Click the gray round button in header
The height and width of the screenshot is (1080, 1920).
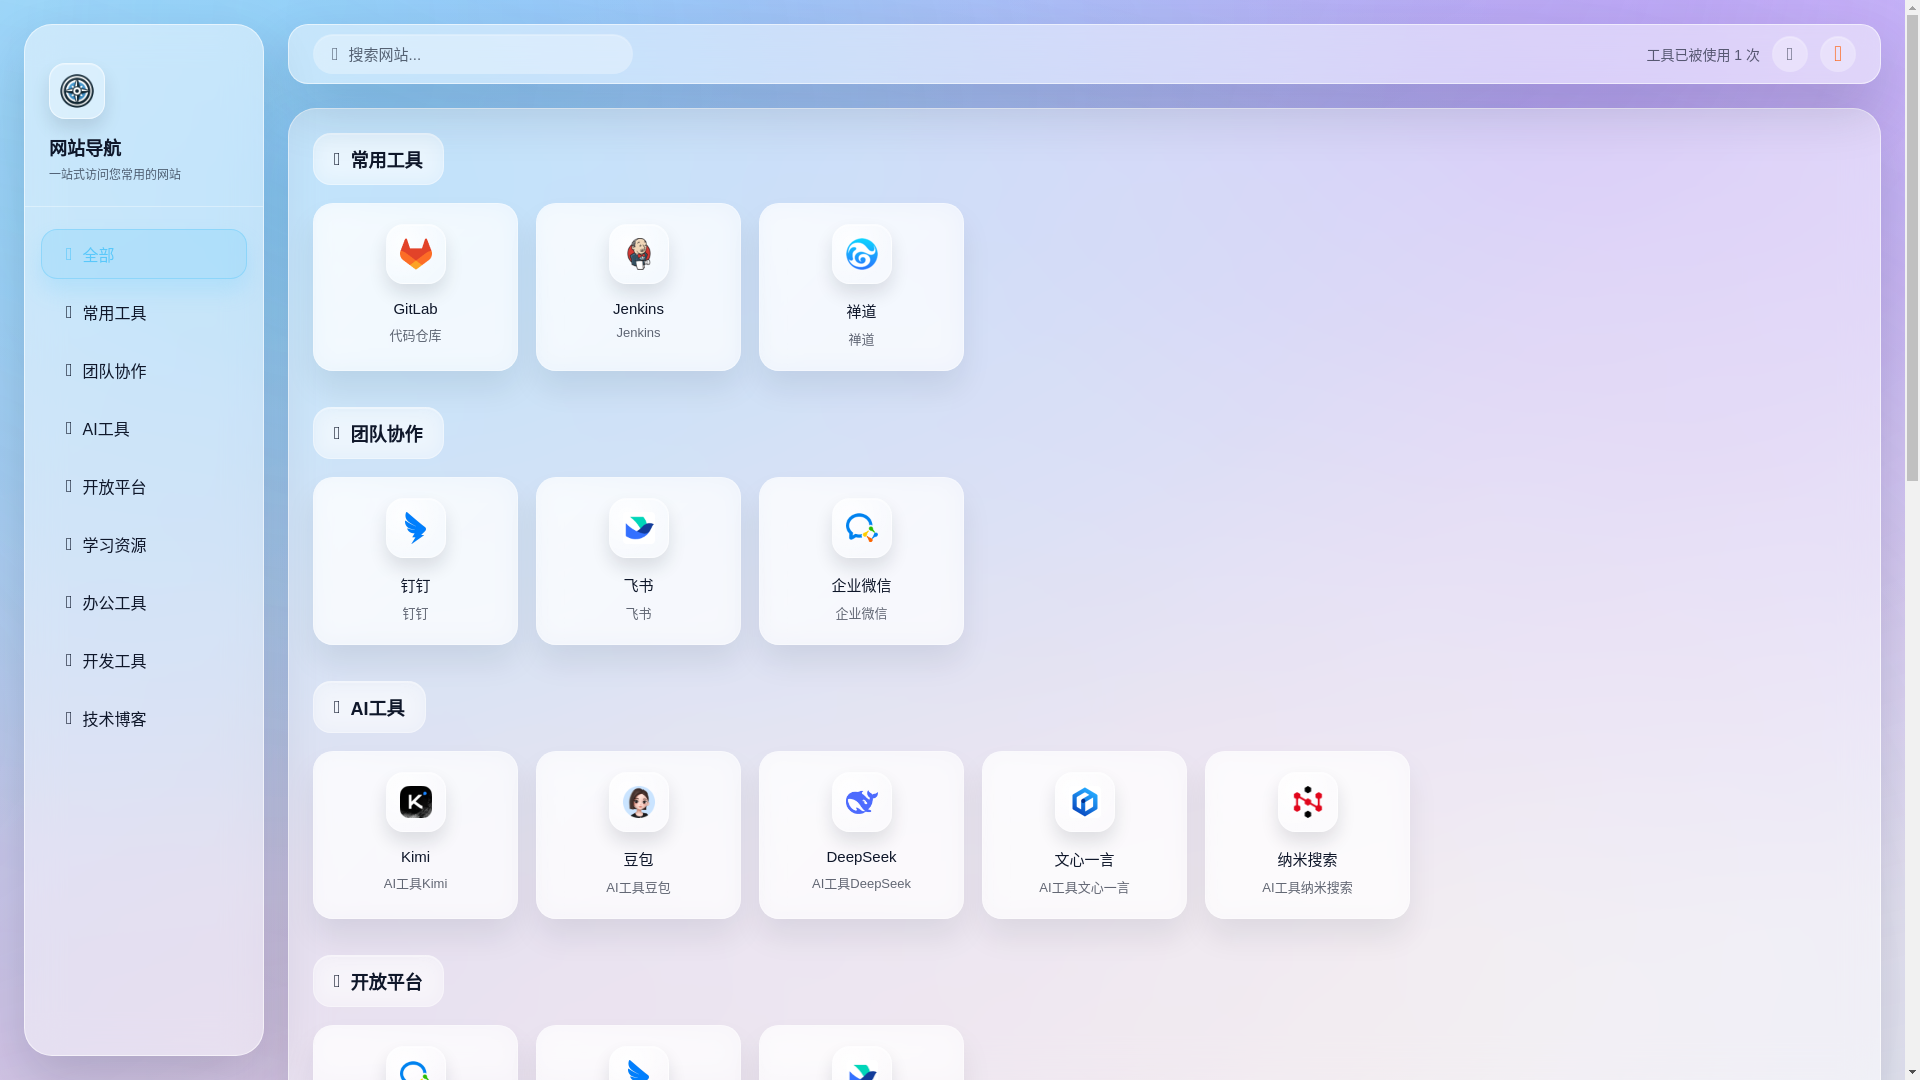[1789, 54]
